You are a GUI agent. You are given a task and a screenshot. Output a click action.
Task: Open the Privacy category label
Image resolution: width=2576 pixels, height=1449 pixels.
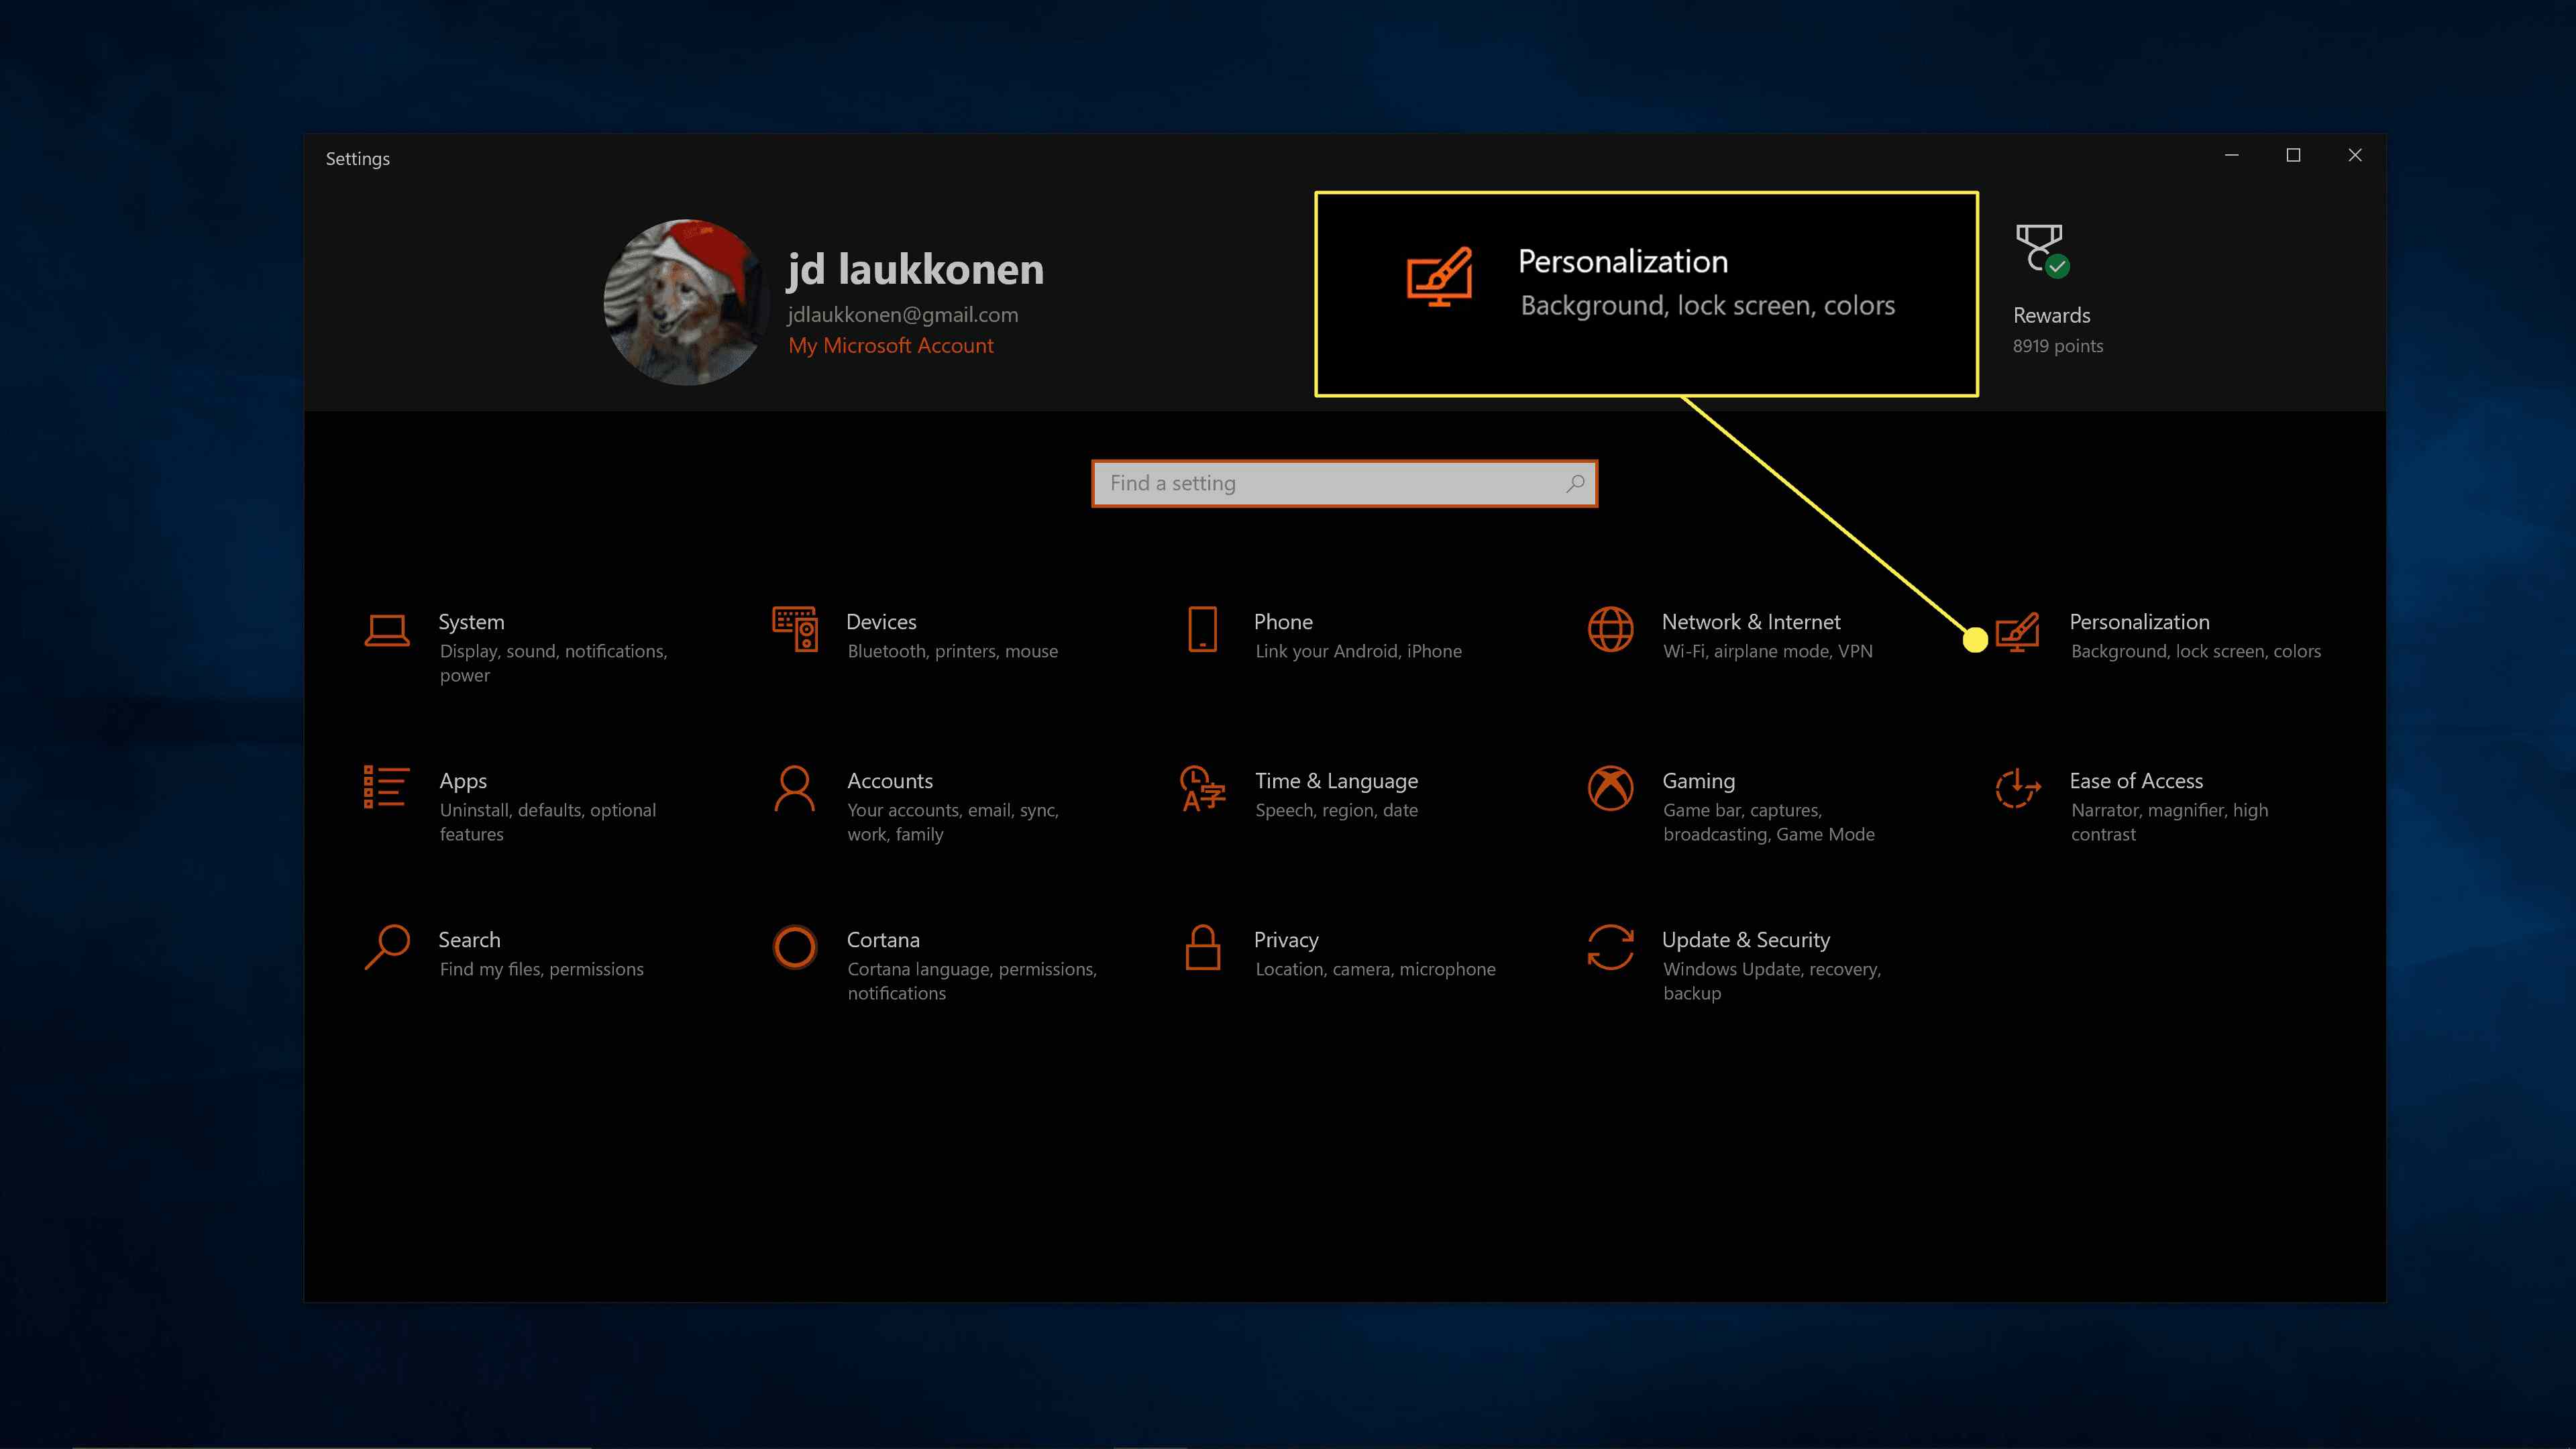coord(1286,940)
